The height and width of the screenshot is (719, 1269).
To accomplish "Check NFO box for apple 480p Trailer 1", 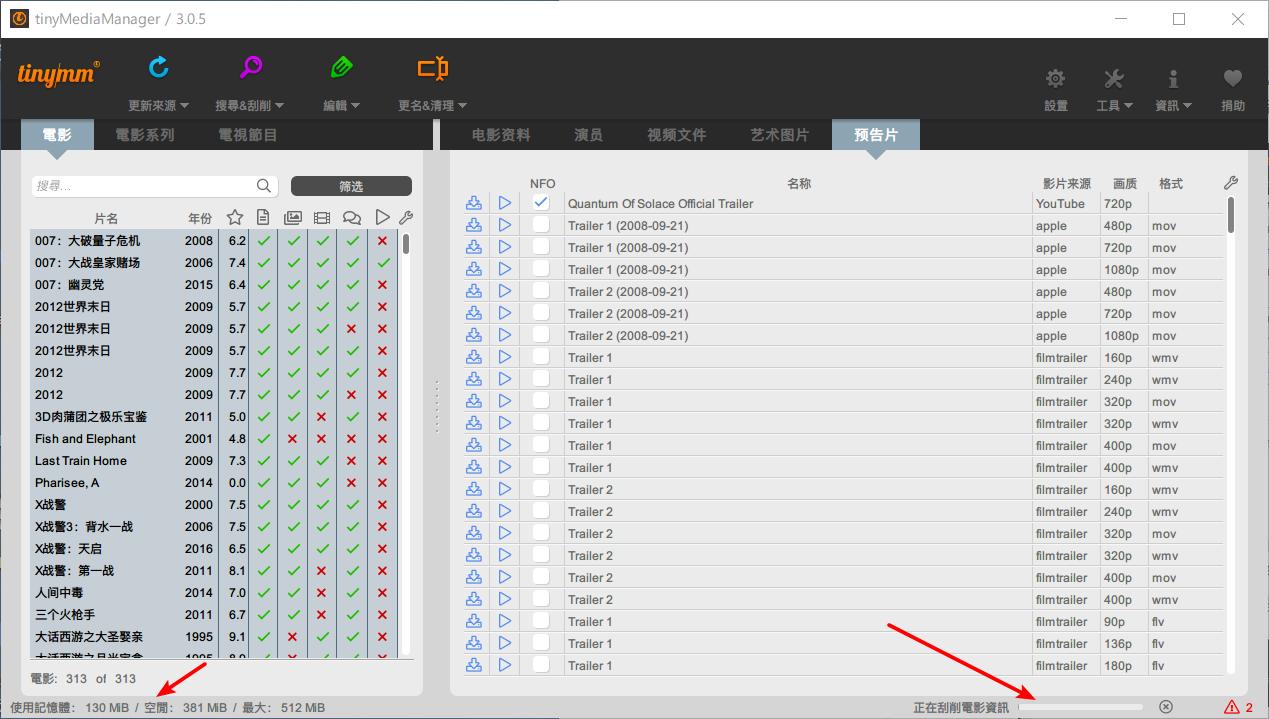I will 541,225.
